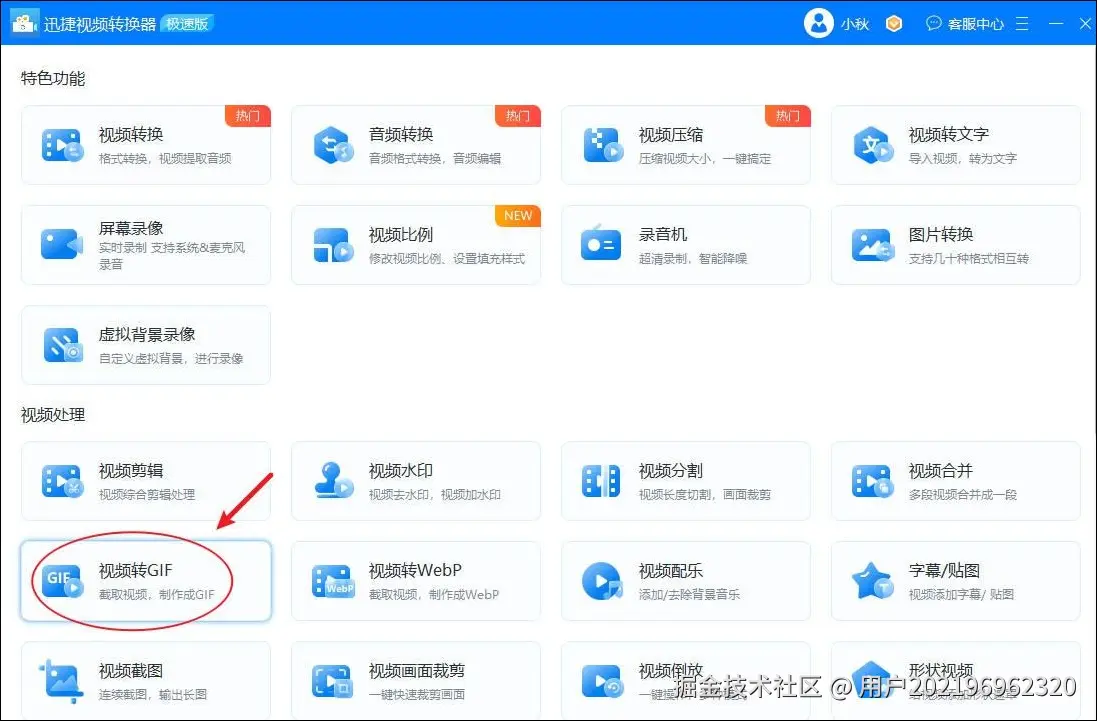Click the 视频转文字 icon
This screenshot has width=1097, height=721.
pyautogui.click(x=872, y=145)
